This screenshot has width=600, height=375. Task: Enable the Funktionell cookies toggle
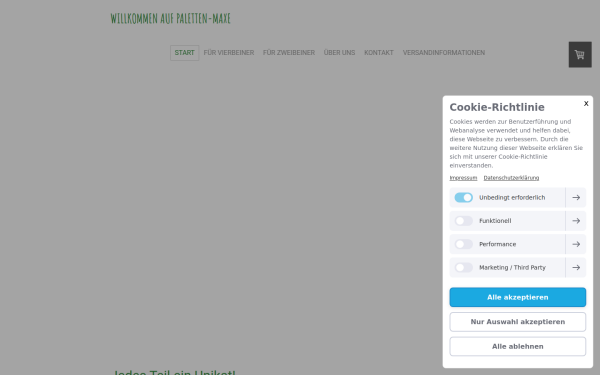tap(463, 221)
